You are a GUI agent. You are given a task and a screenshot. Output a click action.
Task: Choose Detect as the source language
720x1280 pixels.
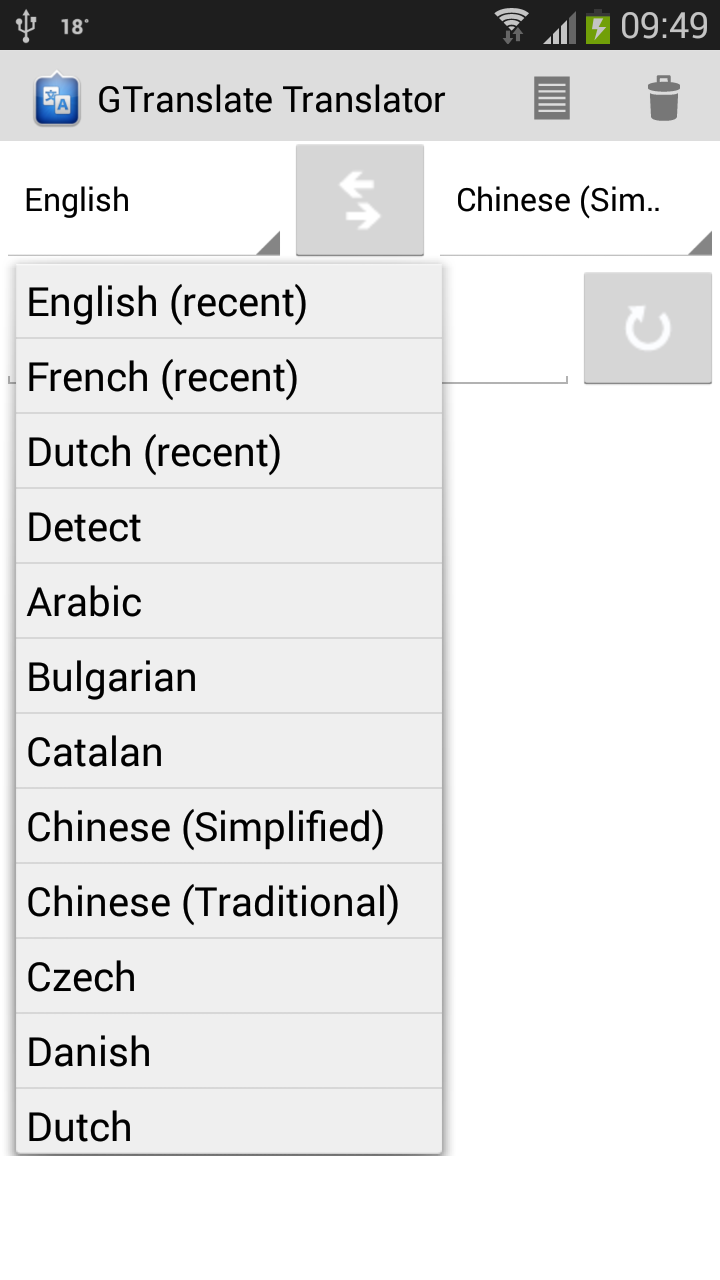click(228, 526)
